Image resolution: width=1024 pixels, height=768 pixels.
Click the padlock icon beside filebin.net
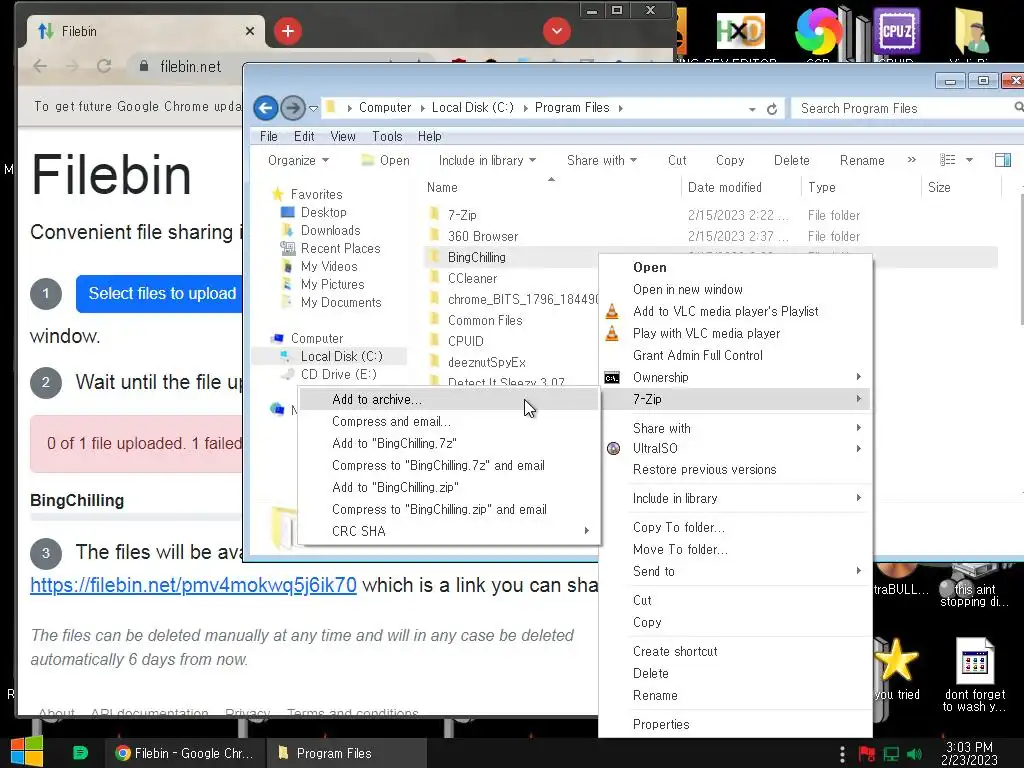pos(144,66)
